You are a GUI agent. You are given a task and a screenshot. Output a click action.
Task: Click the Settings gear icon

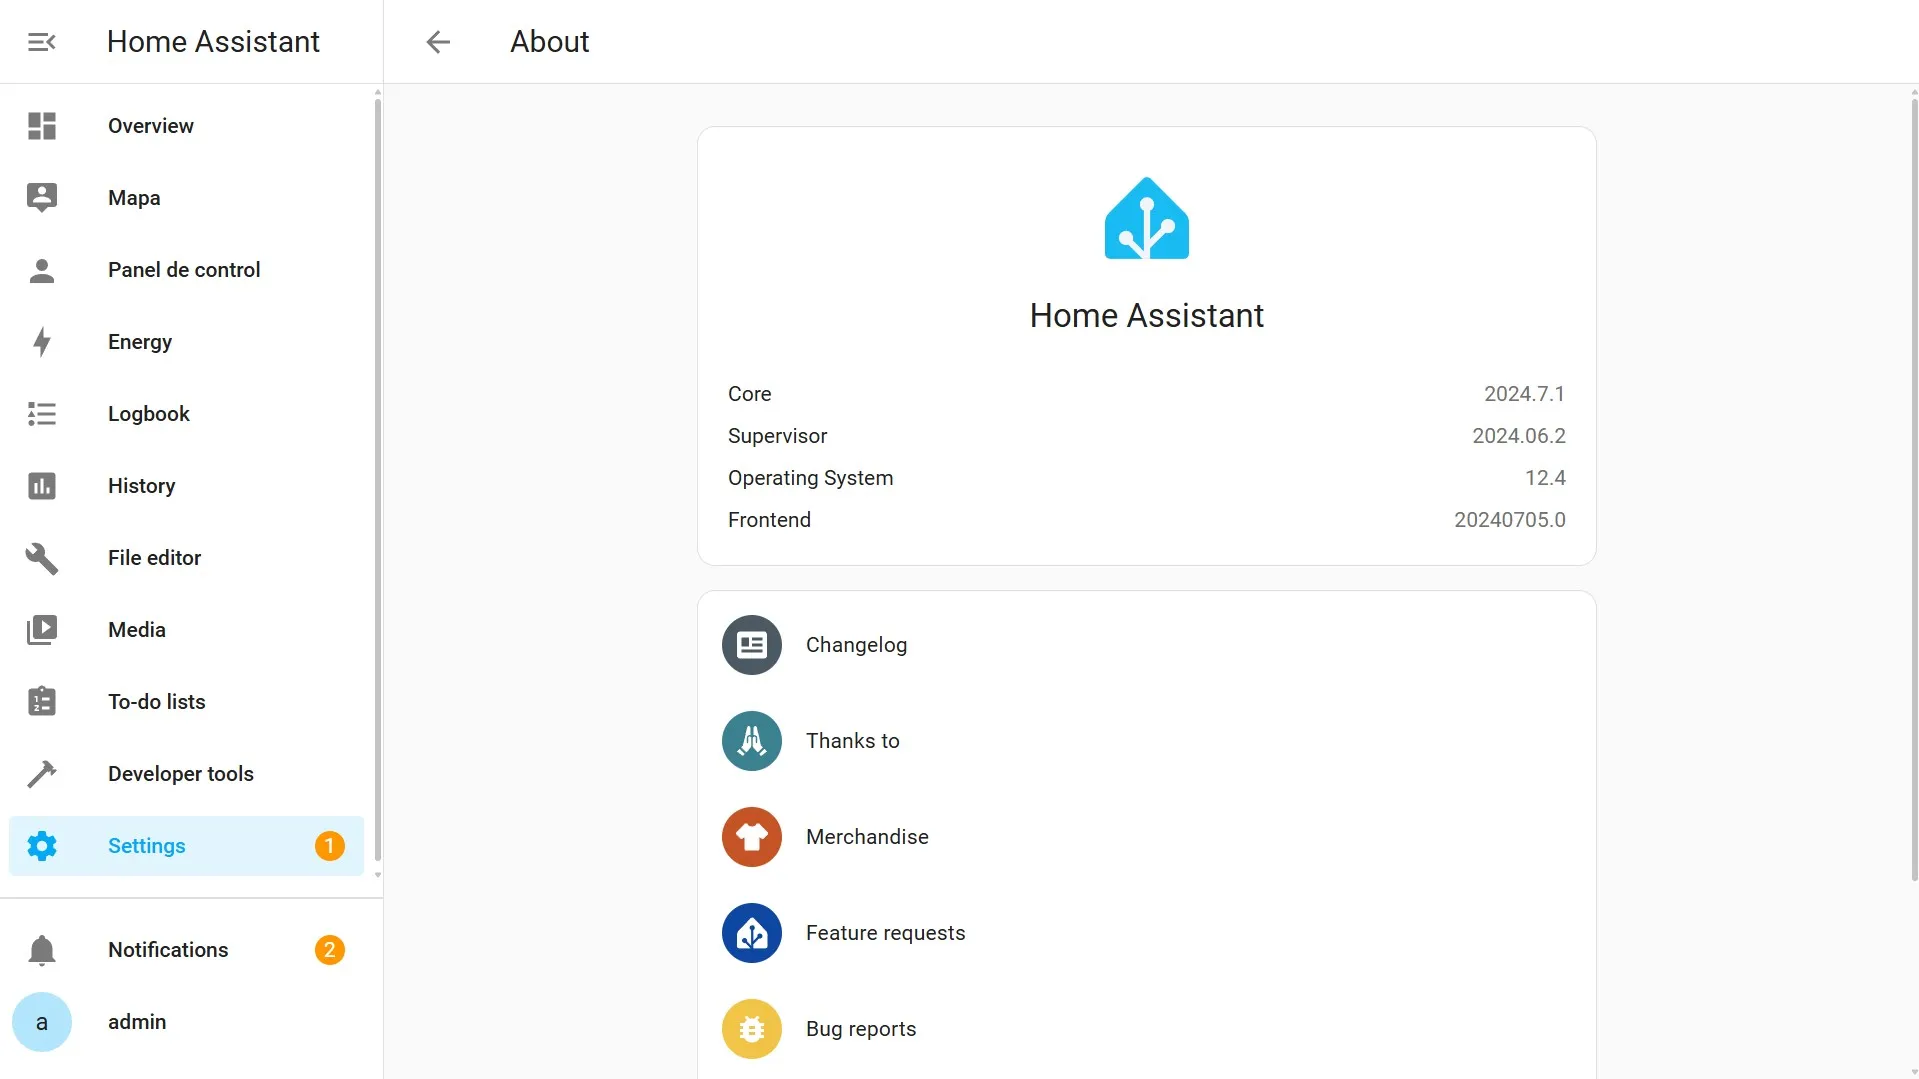pos(42,846)
